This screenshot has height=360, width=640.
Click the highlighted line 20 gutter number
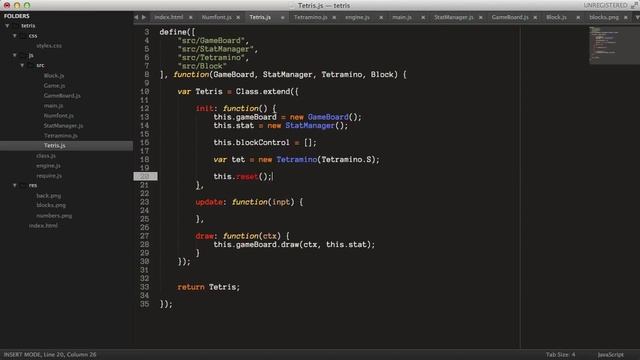tap(145, 176)
